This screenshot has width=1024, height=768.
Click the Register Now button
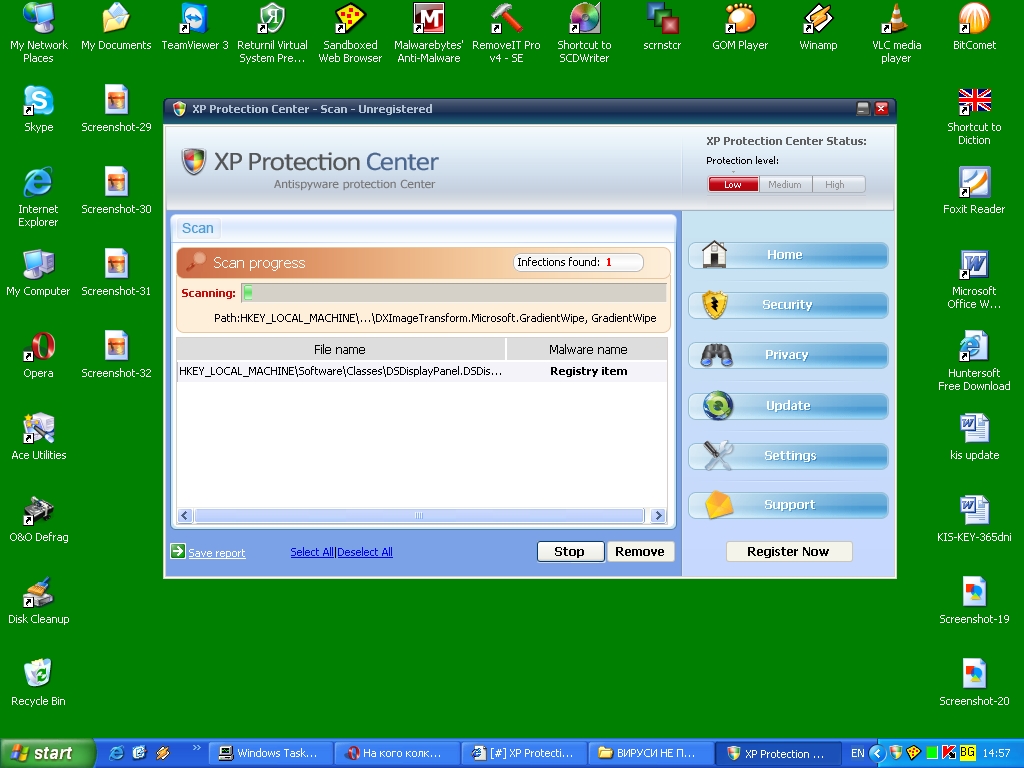788,552
